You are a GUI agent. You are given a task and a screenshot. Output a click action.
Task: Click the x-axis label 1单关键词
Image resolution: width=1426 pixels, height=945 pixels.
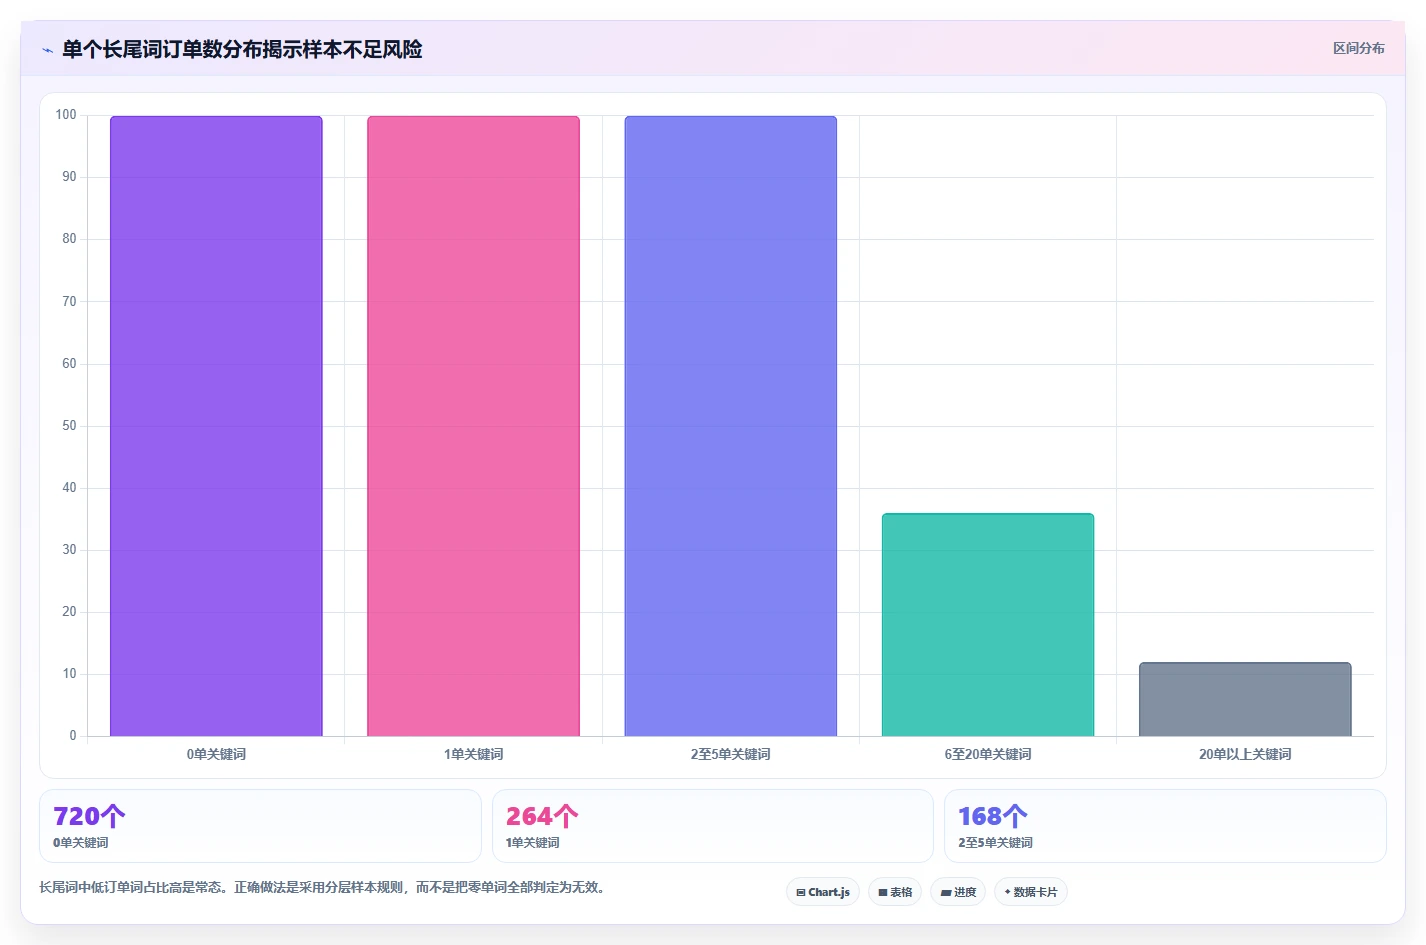tap(473, 754)
